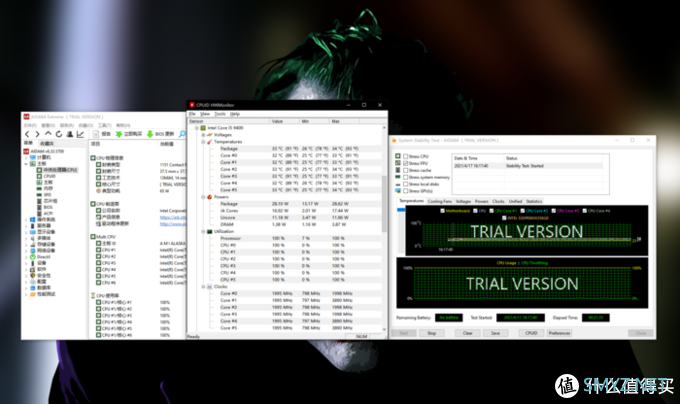Open Tools menu in HWMonitor
This screenshot has width=680, height=404.
[220, 114]
